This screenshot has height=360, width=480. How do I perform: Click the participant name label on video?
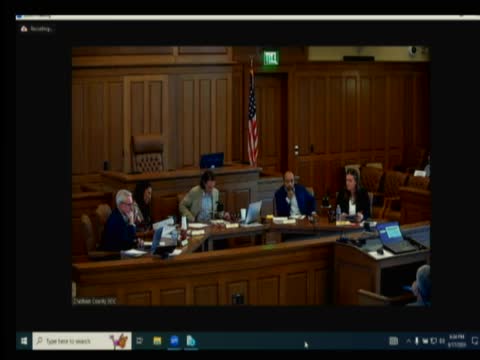[95, 301]
